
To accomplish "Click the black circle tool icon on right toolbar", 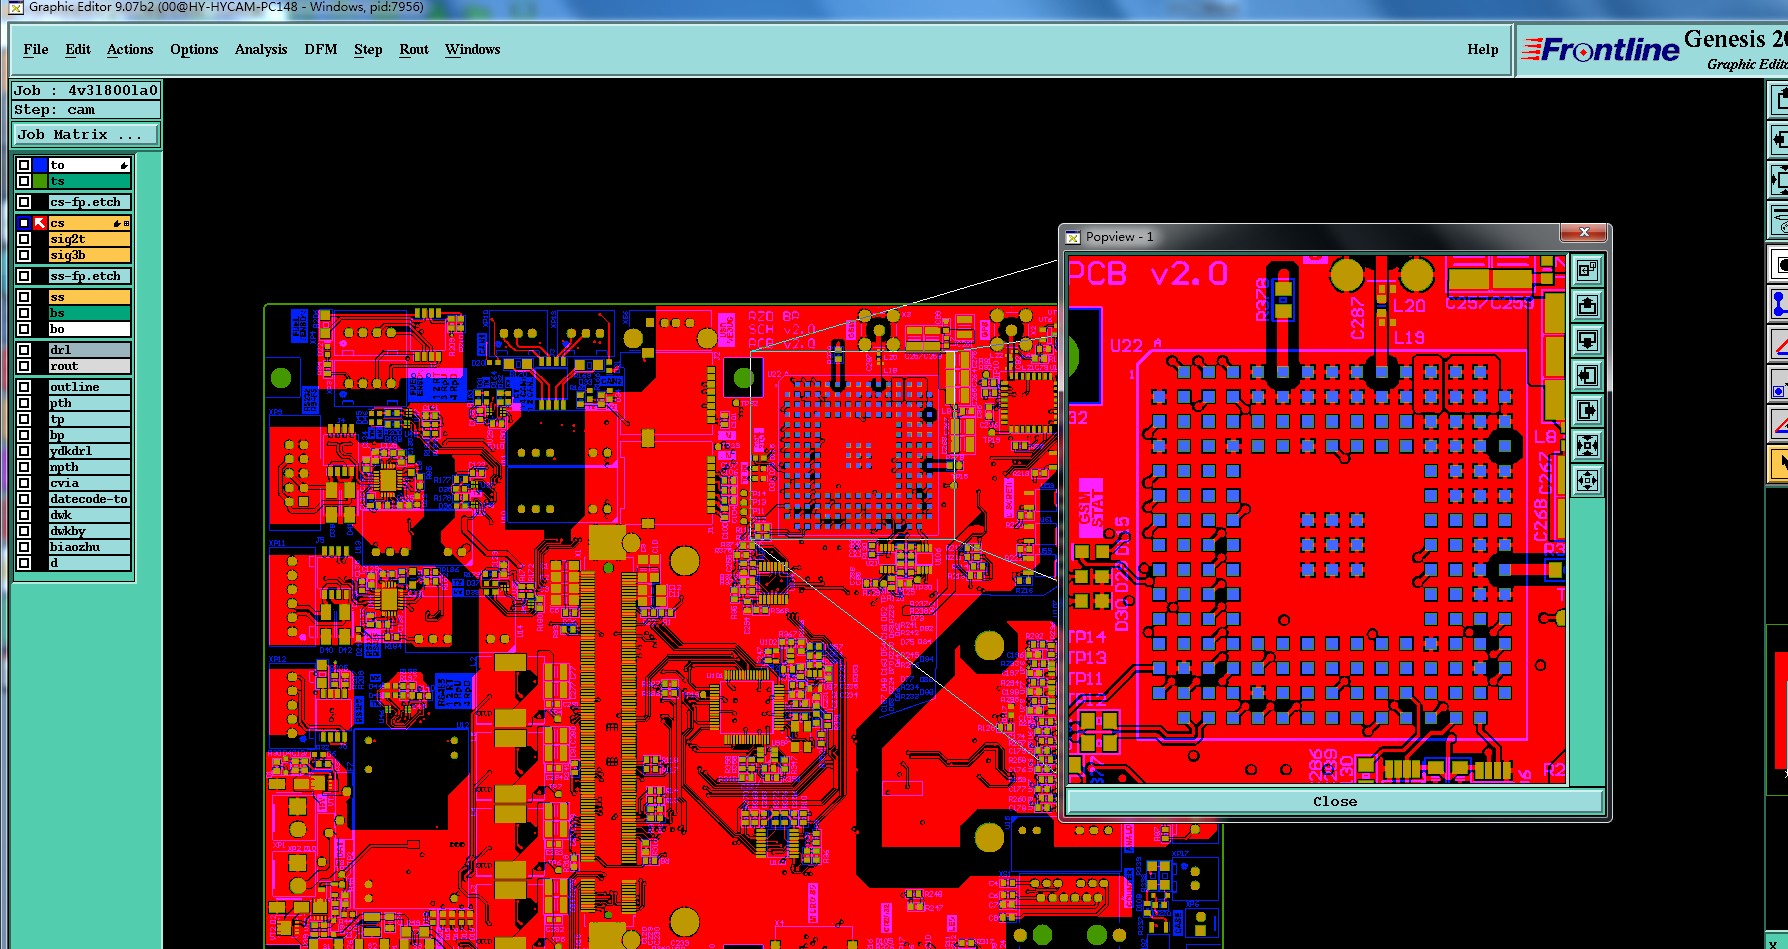I will point(1779,263).
